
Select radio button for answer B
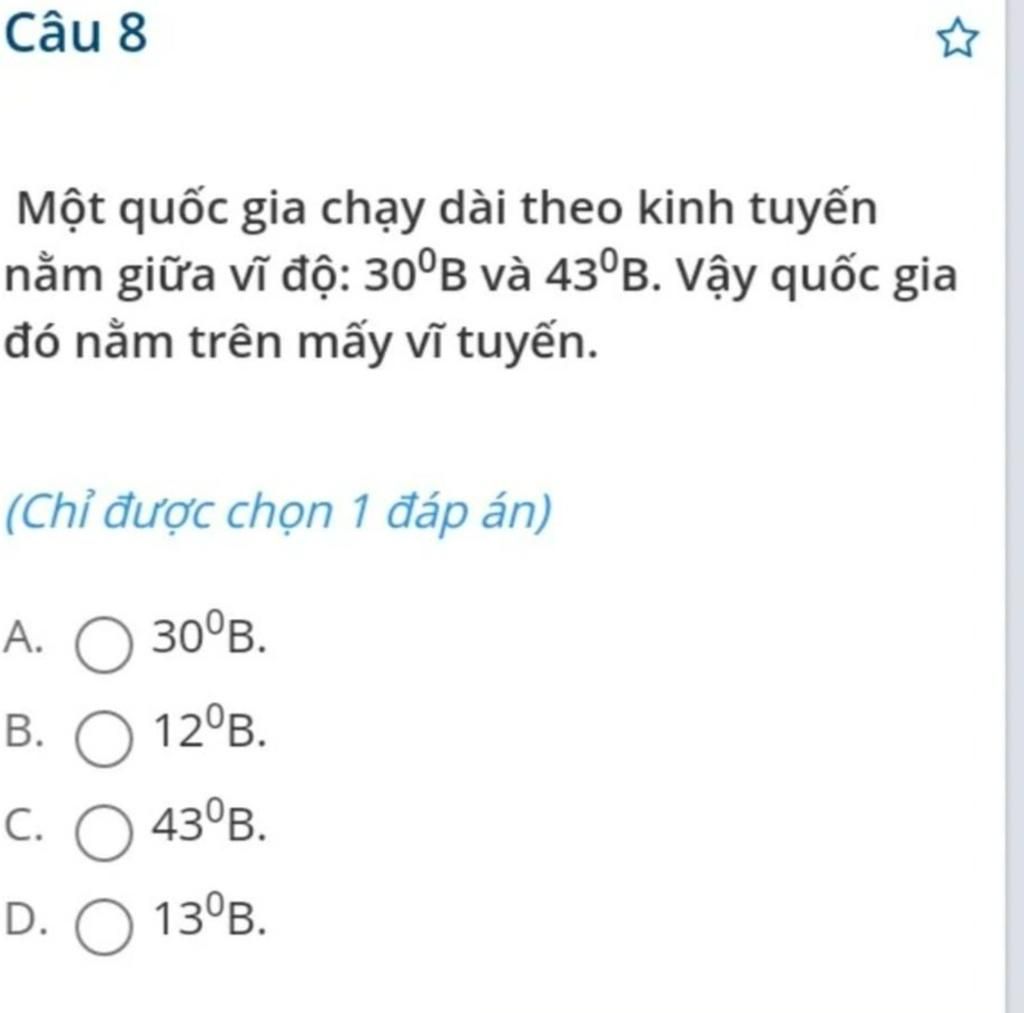(x=104, y=739)
